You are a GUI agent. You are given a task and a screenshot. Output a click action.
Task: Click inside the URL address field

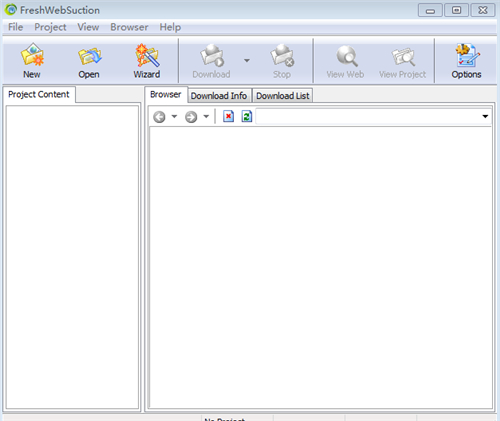pos(368,116)
